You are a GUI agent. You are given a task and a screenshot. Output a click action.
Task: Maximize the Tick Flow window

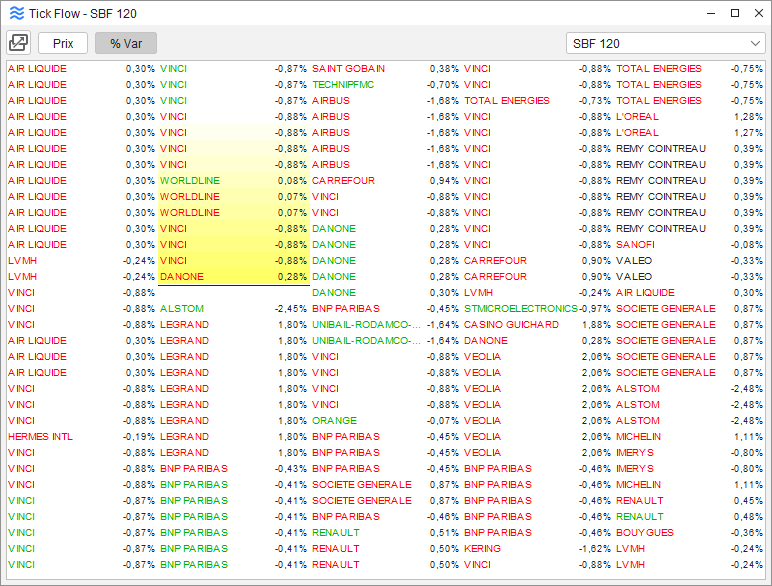(734, 13)
